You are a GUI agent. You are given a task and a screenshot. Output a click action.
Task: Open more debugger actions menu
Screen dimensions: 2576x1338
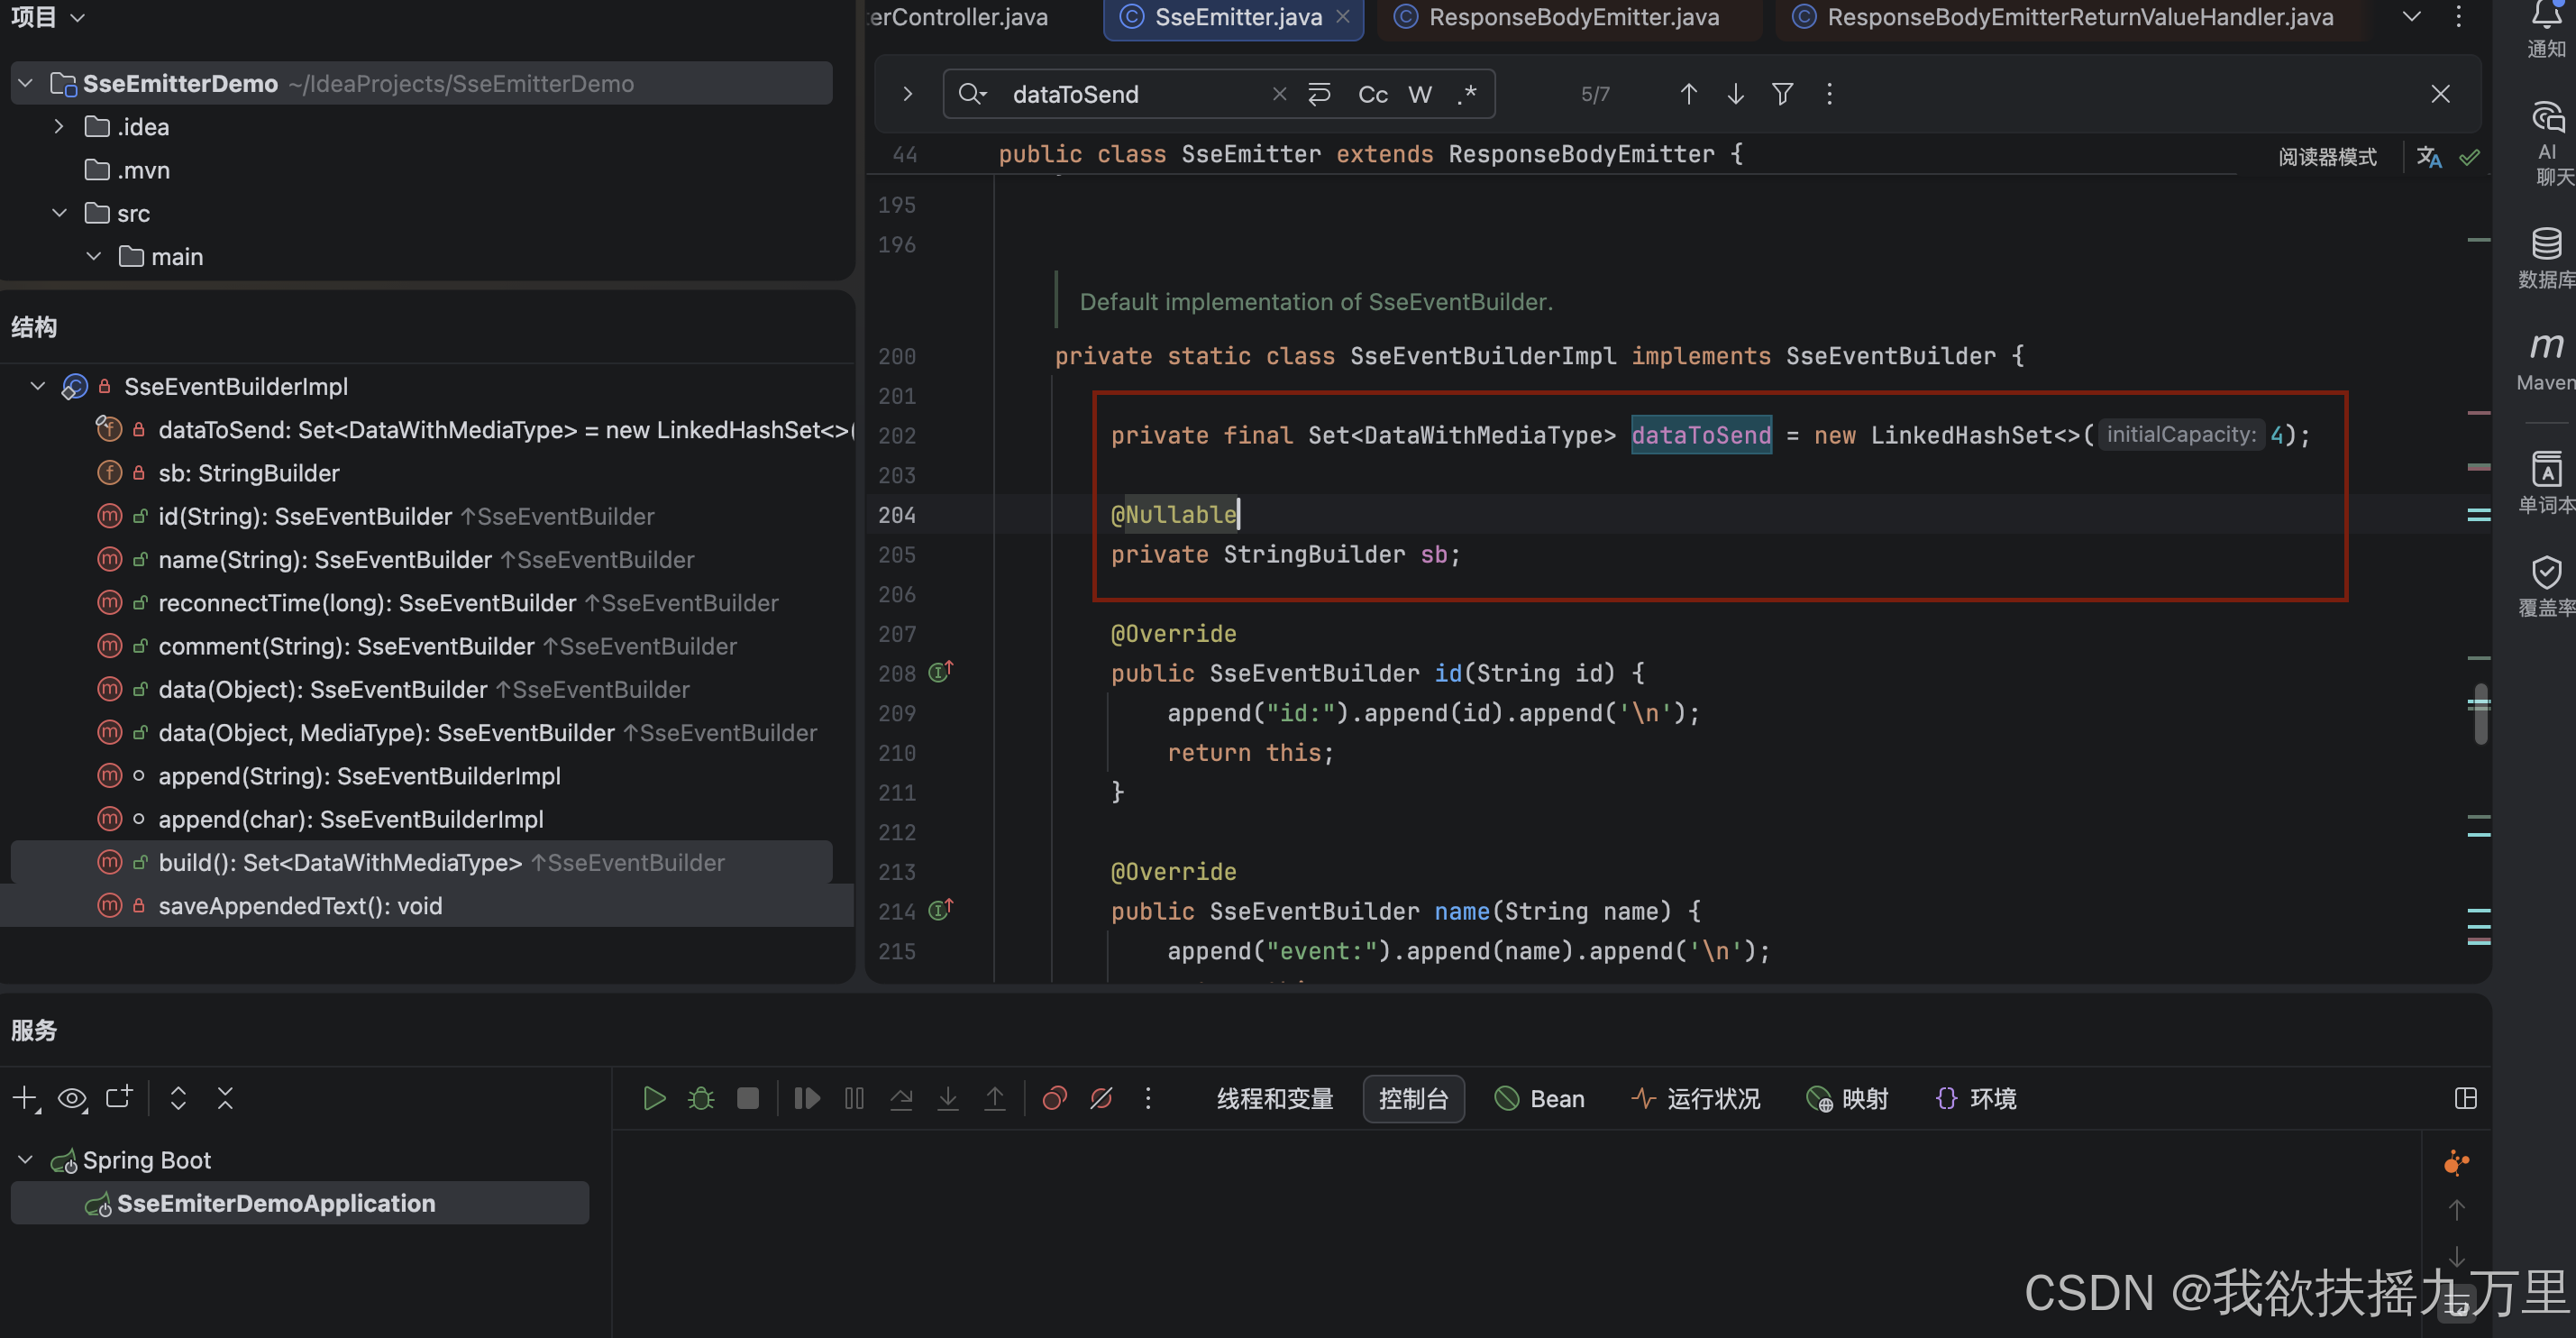pos(1148,1098)
